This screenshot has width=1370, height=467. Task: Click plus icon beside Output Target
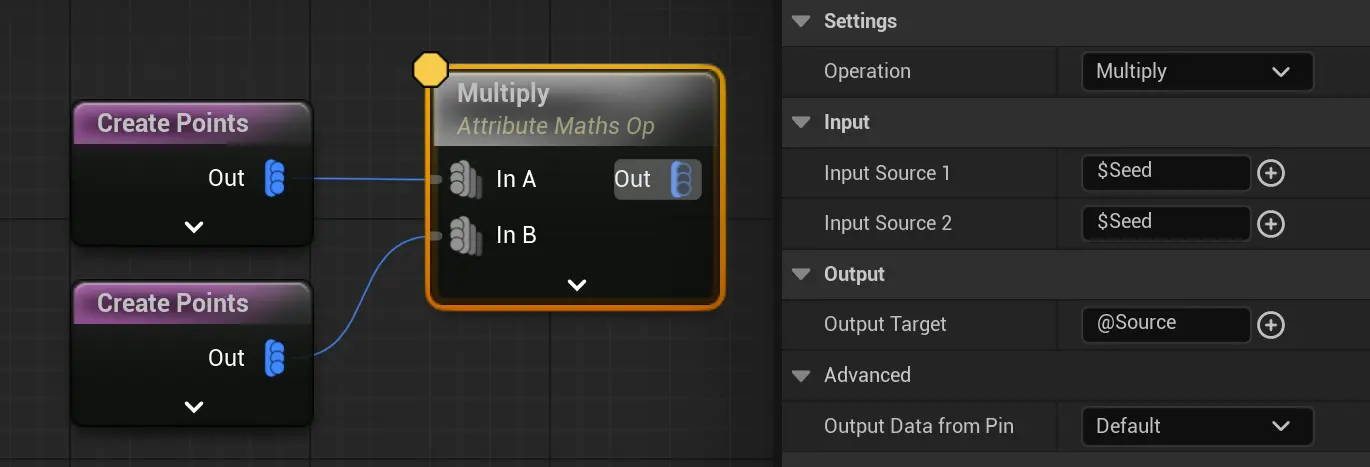point(1270,325)
